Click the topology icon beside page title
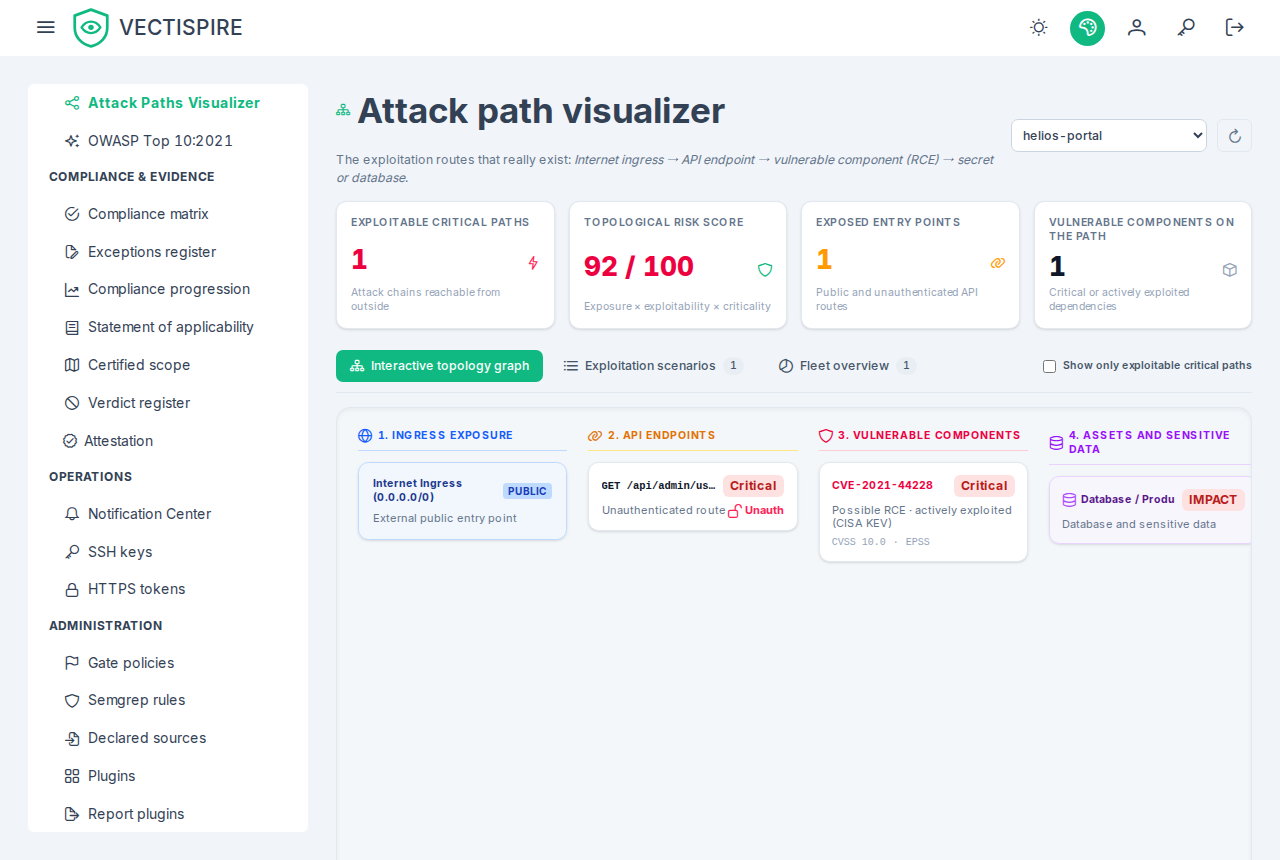This screenshot has height=860, width=1280. pos(343,110)
